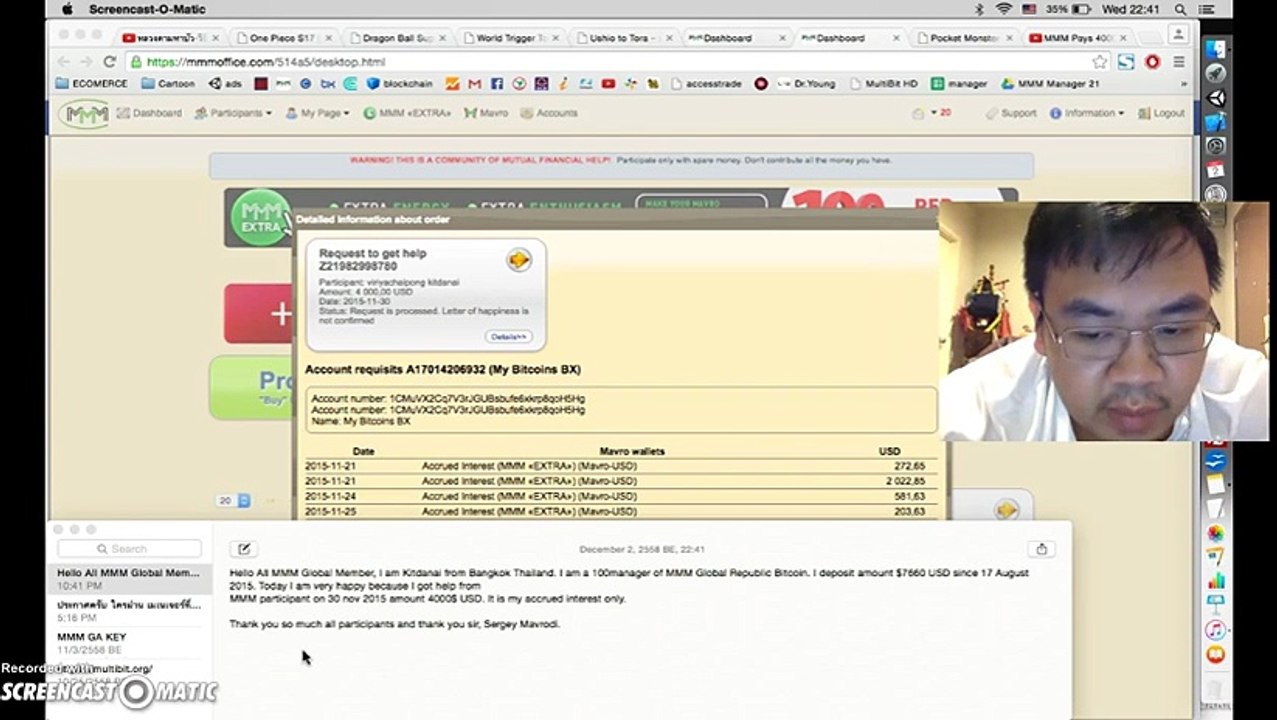Click the Search field in Notes window
Screen dimensions: 1277x720
click(129, 549)
